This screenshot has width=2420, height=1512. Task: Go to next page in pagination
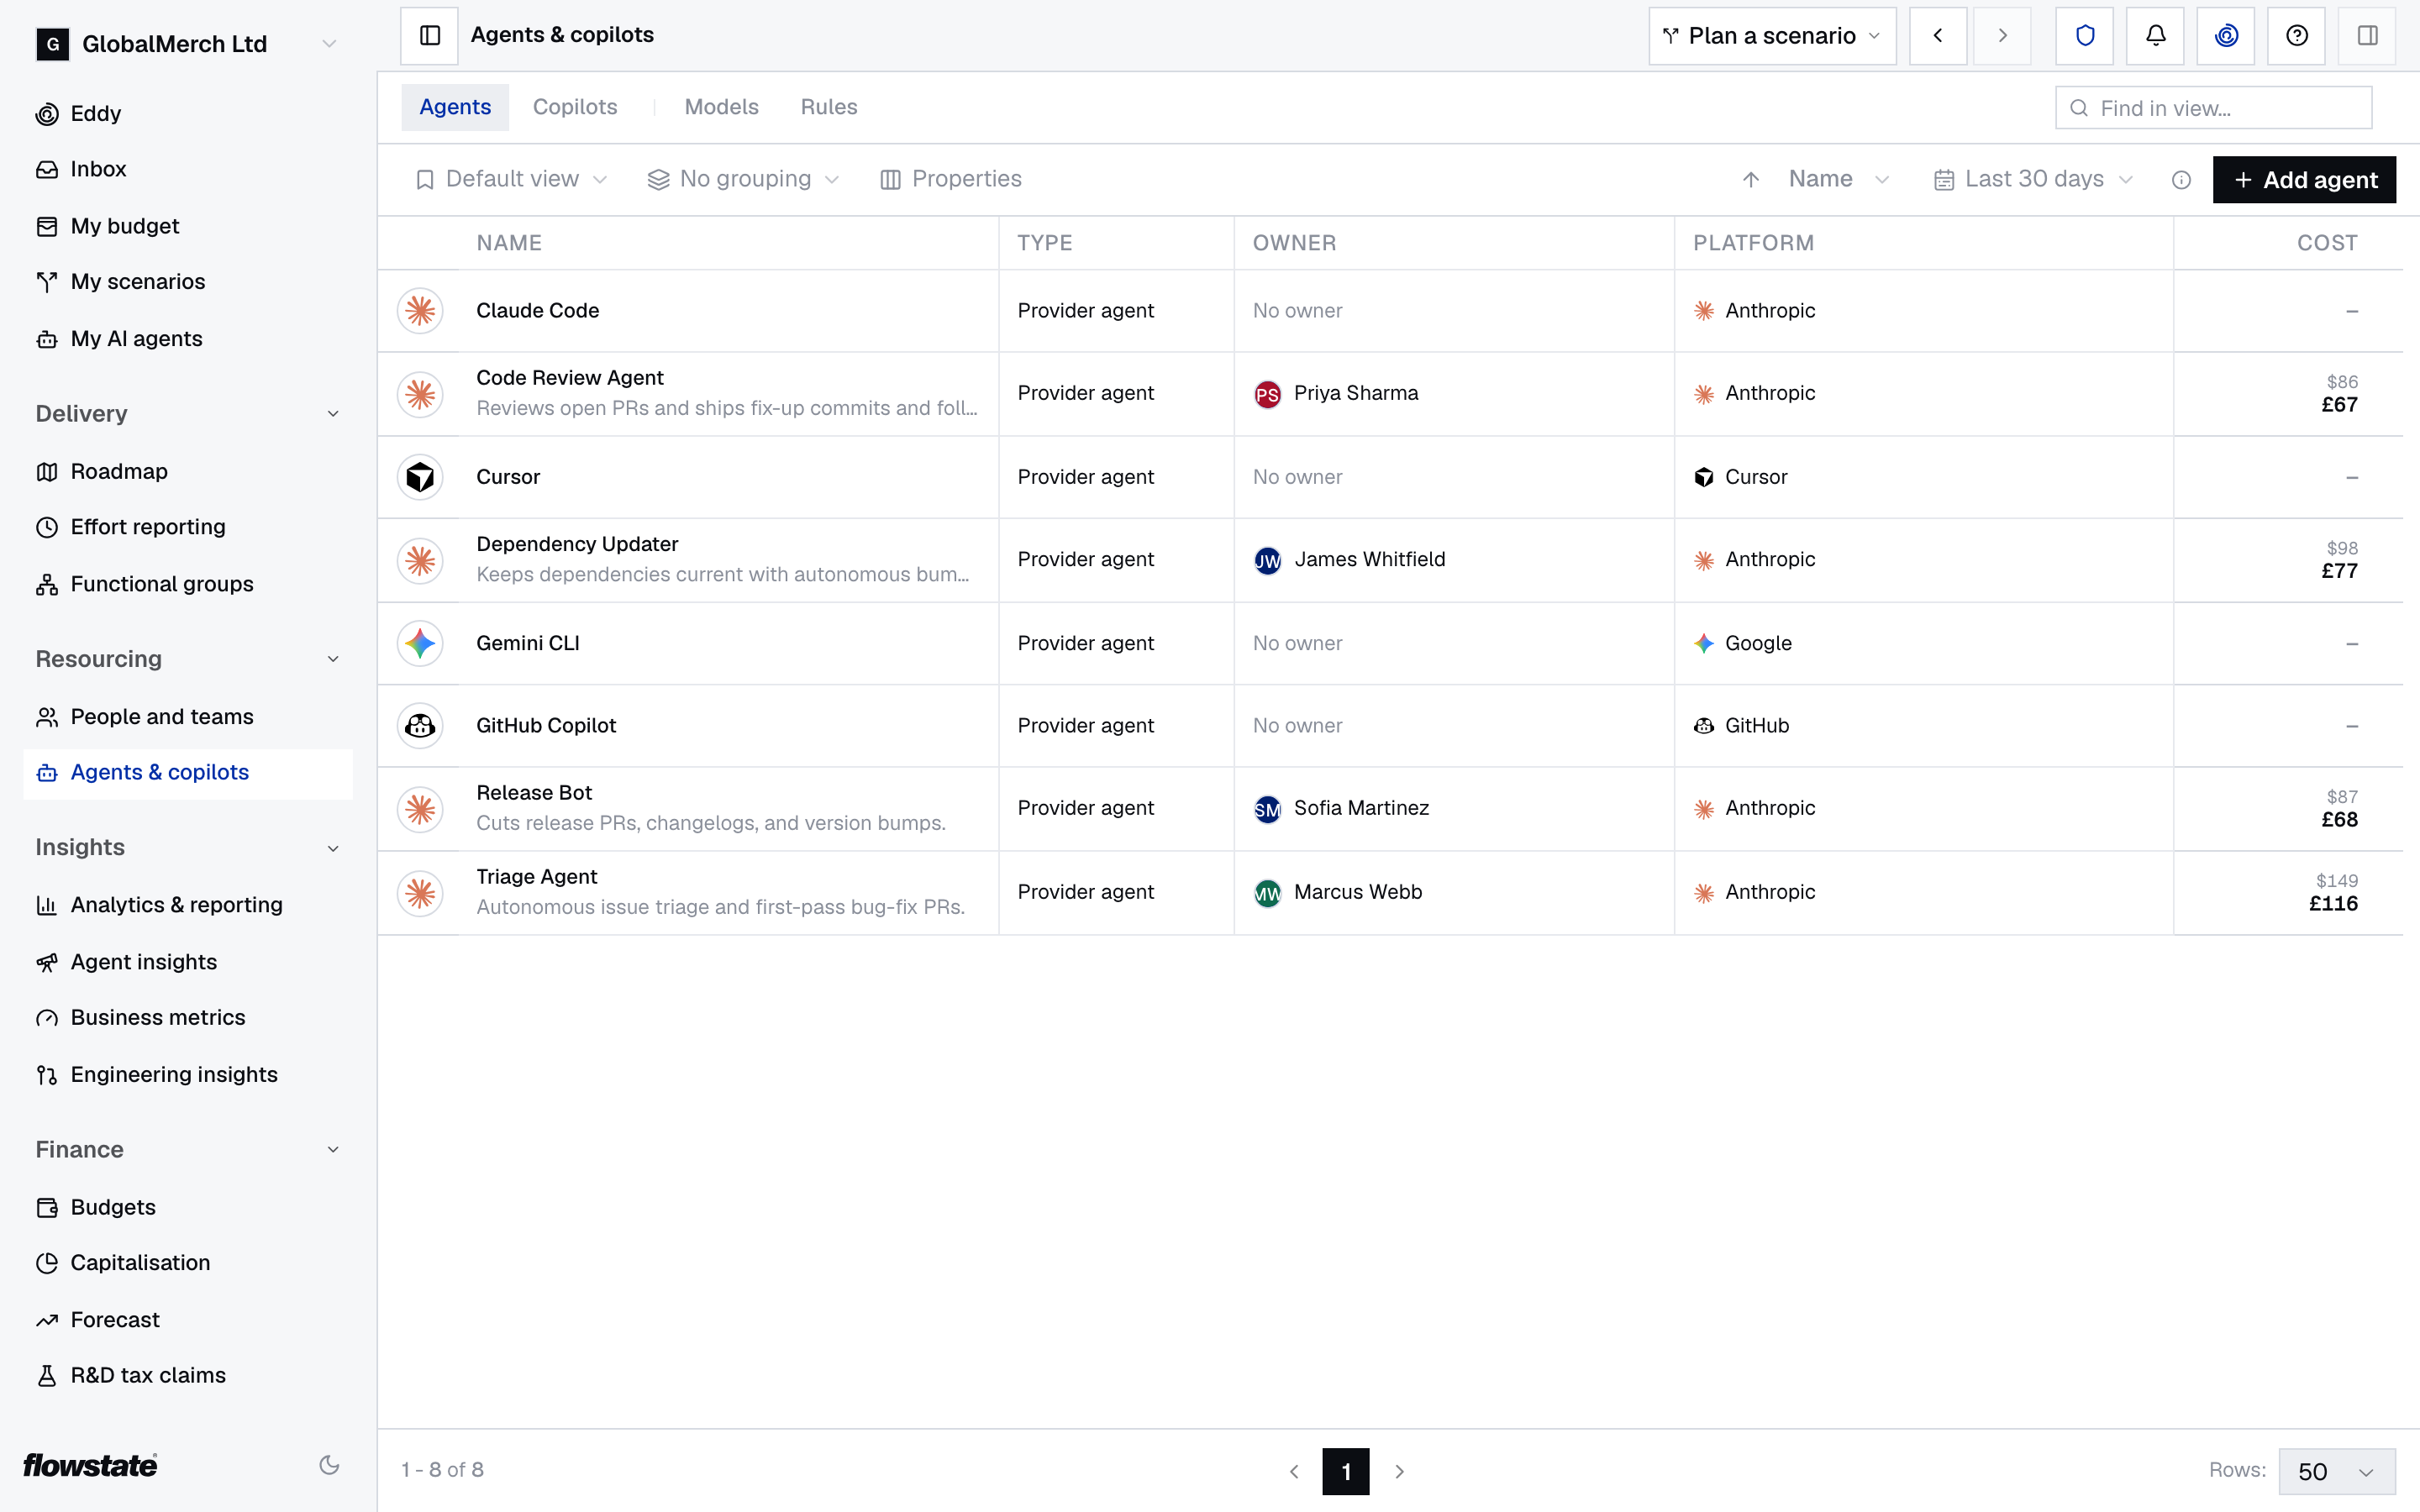(x=1399, y=1471)
